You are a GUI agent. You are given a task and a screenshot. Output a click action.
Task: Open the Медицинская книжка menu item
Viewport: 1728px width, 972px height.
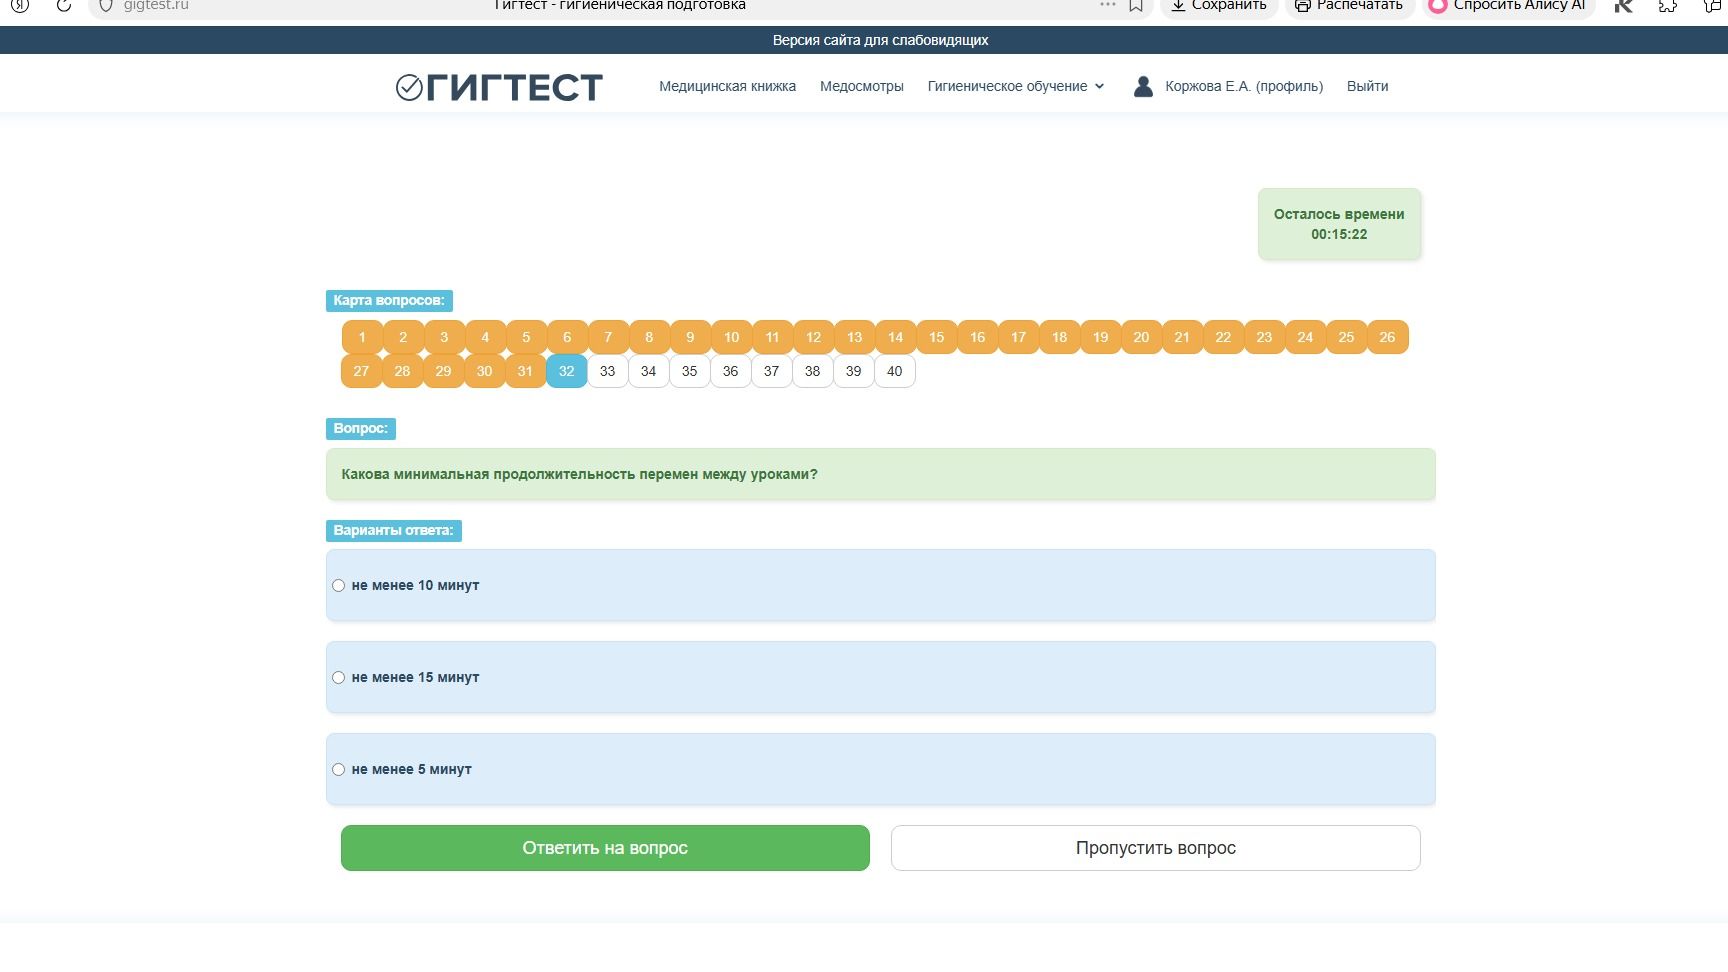pyautogui.click(x=727, y=86)
